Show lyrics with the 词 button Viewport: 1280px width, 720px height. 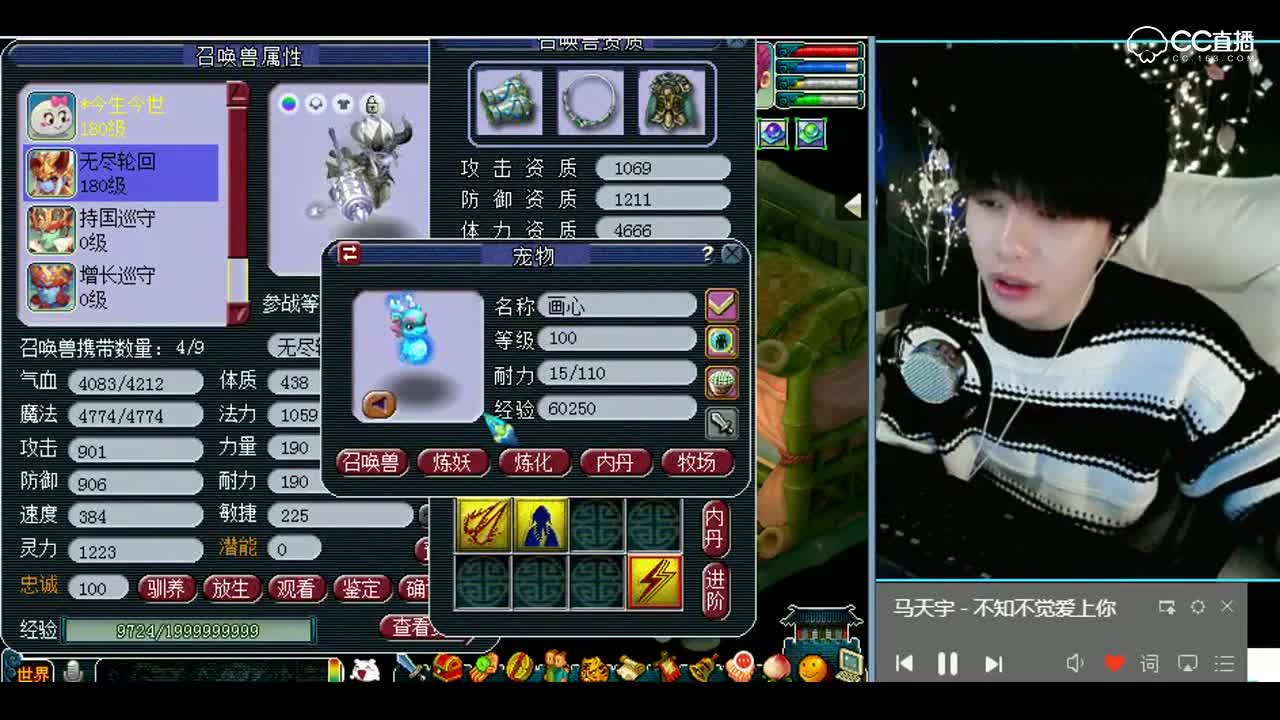point(1150,664)
